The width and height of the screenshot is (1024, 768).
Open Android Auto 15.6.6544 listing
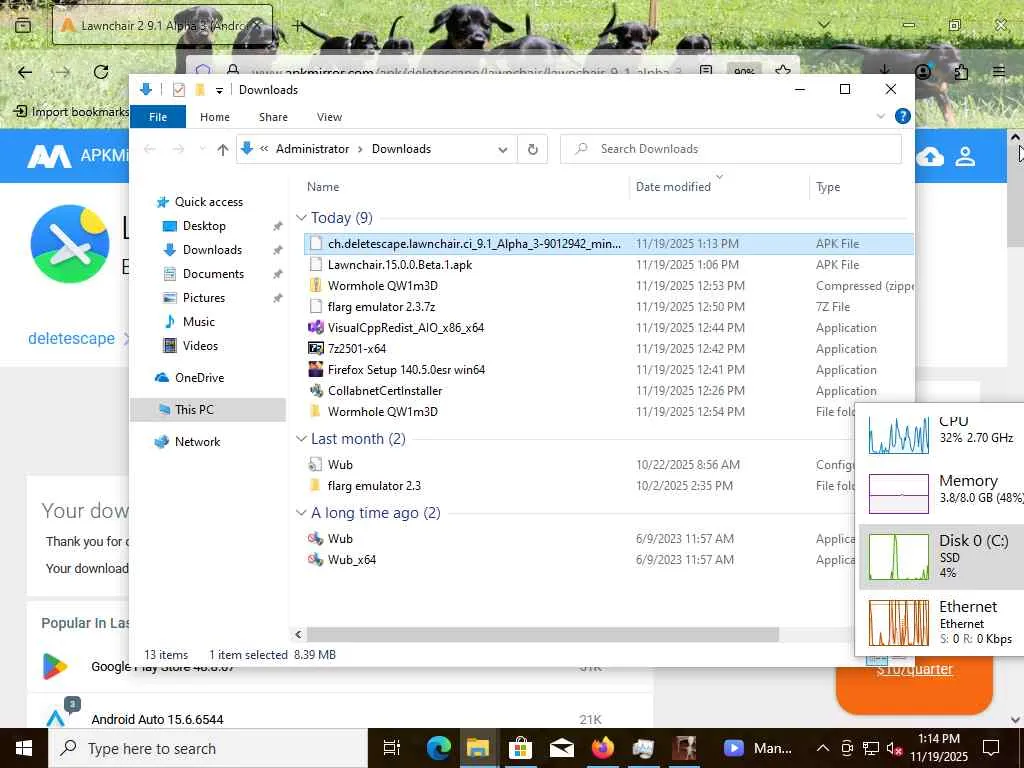(157, 719)
